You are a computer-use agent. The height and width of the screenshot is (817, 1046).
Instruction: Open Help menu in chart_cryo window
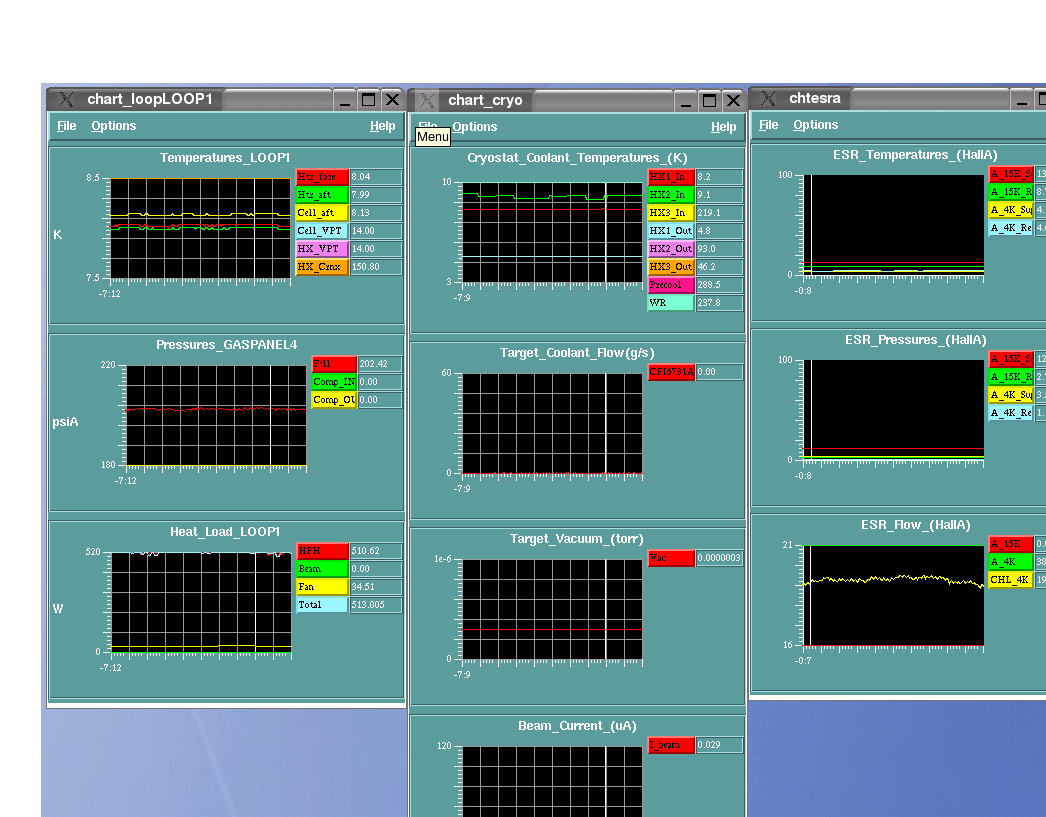pos(724,127)
